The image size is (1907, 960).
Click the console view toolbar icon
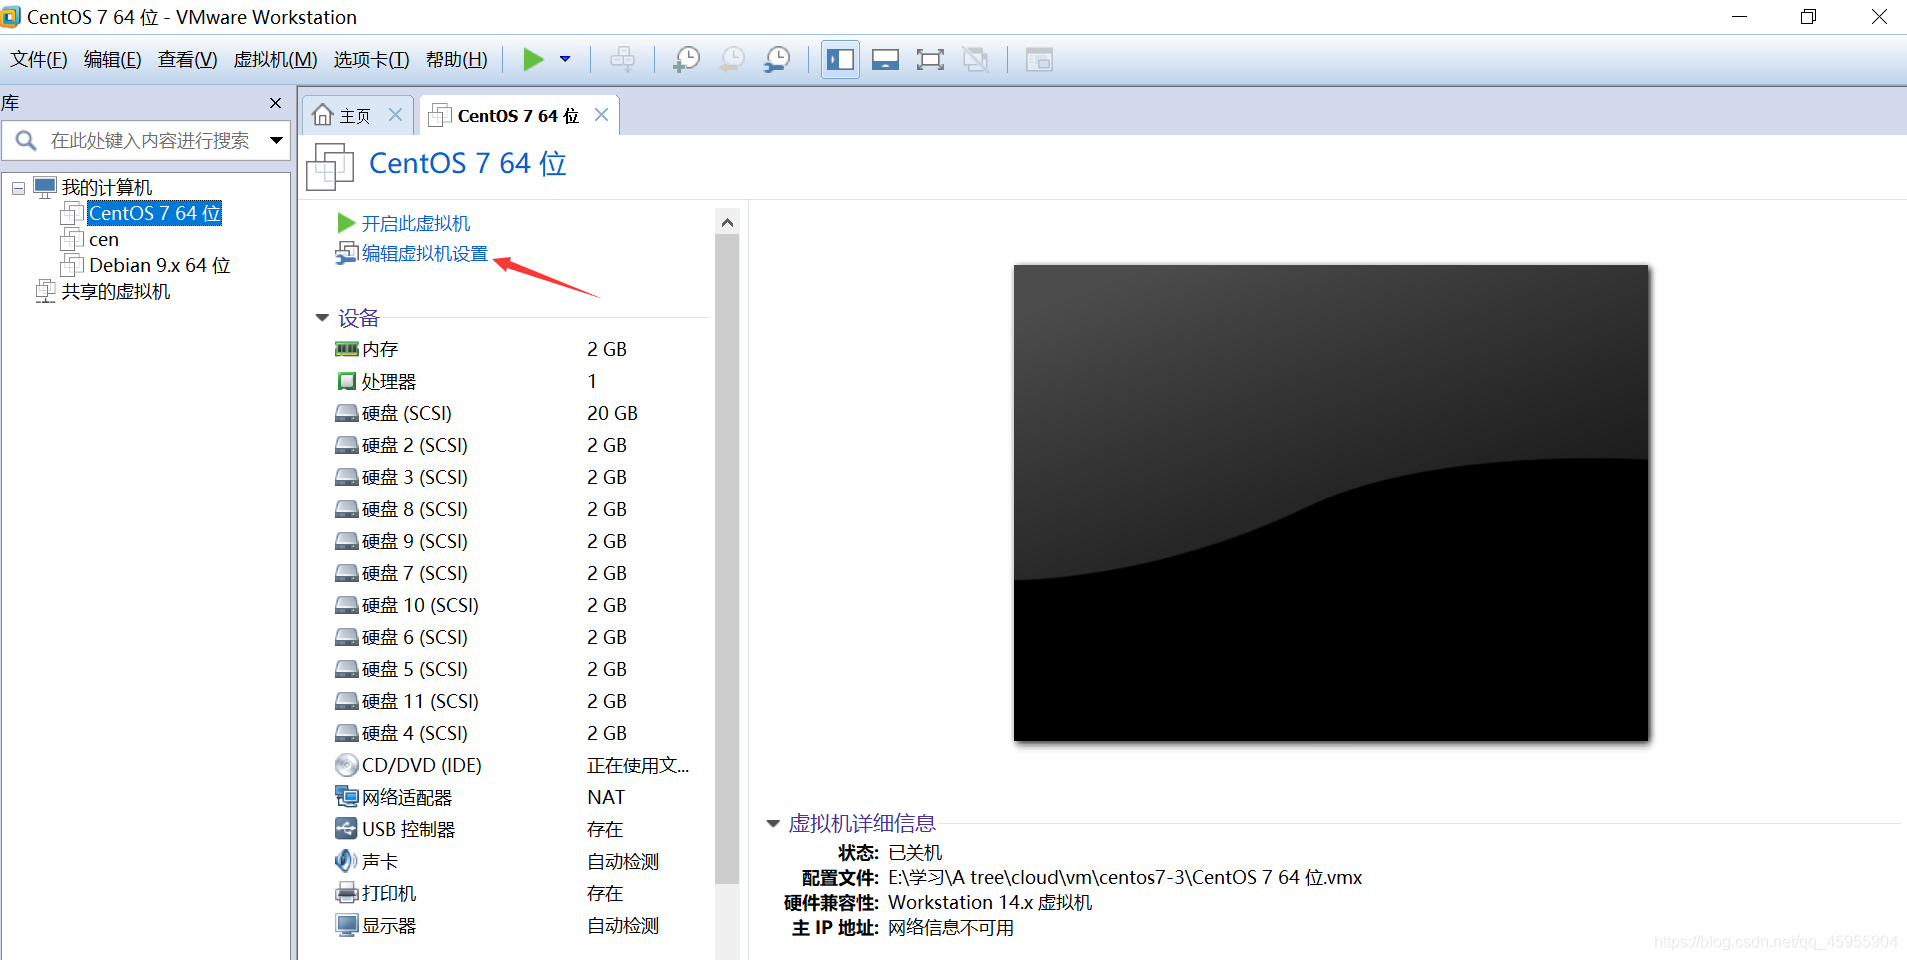coord(1039,60)
